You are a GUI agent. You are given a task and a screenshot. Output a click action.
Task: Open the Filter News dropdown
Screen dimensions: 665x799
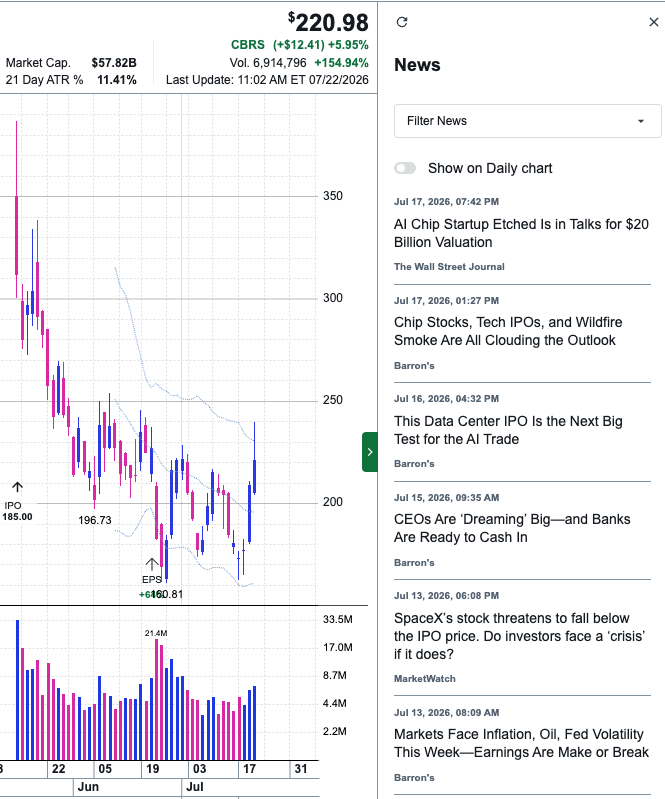tap(527, 121)
